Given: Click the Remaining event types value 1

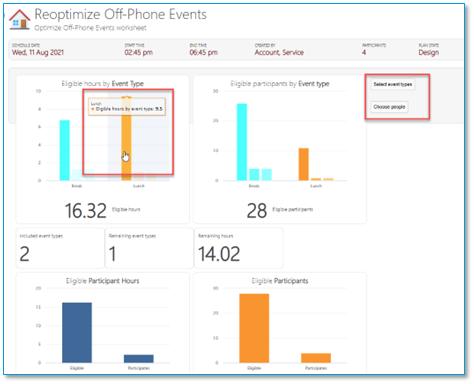Looking at the screenshot, I should tap(112, 254).
